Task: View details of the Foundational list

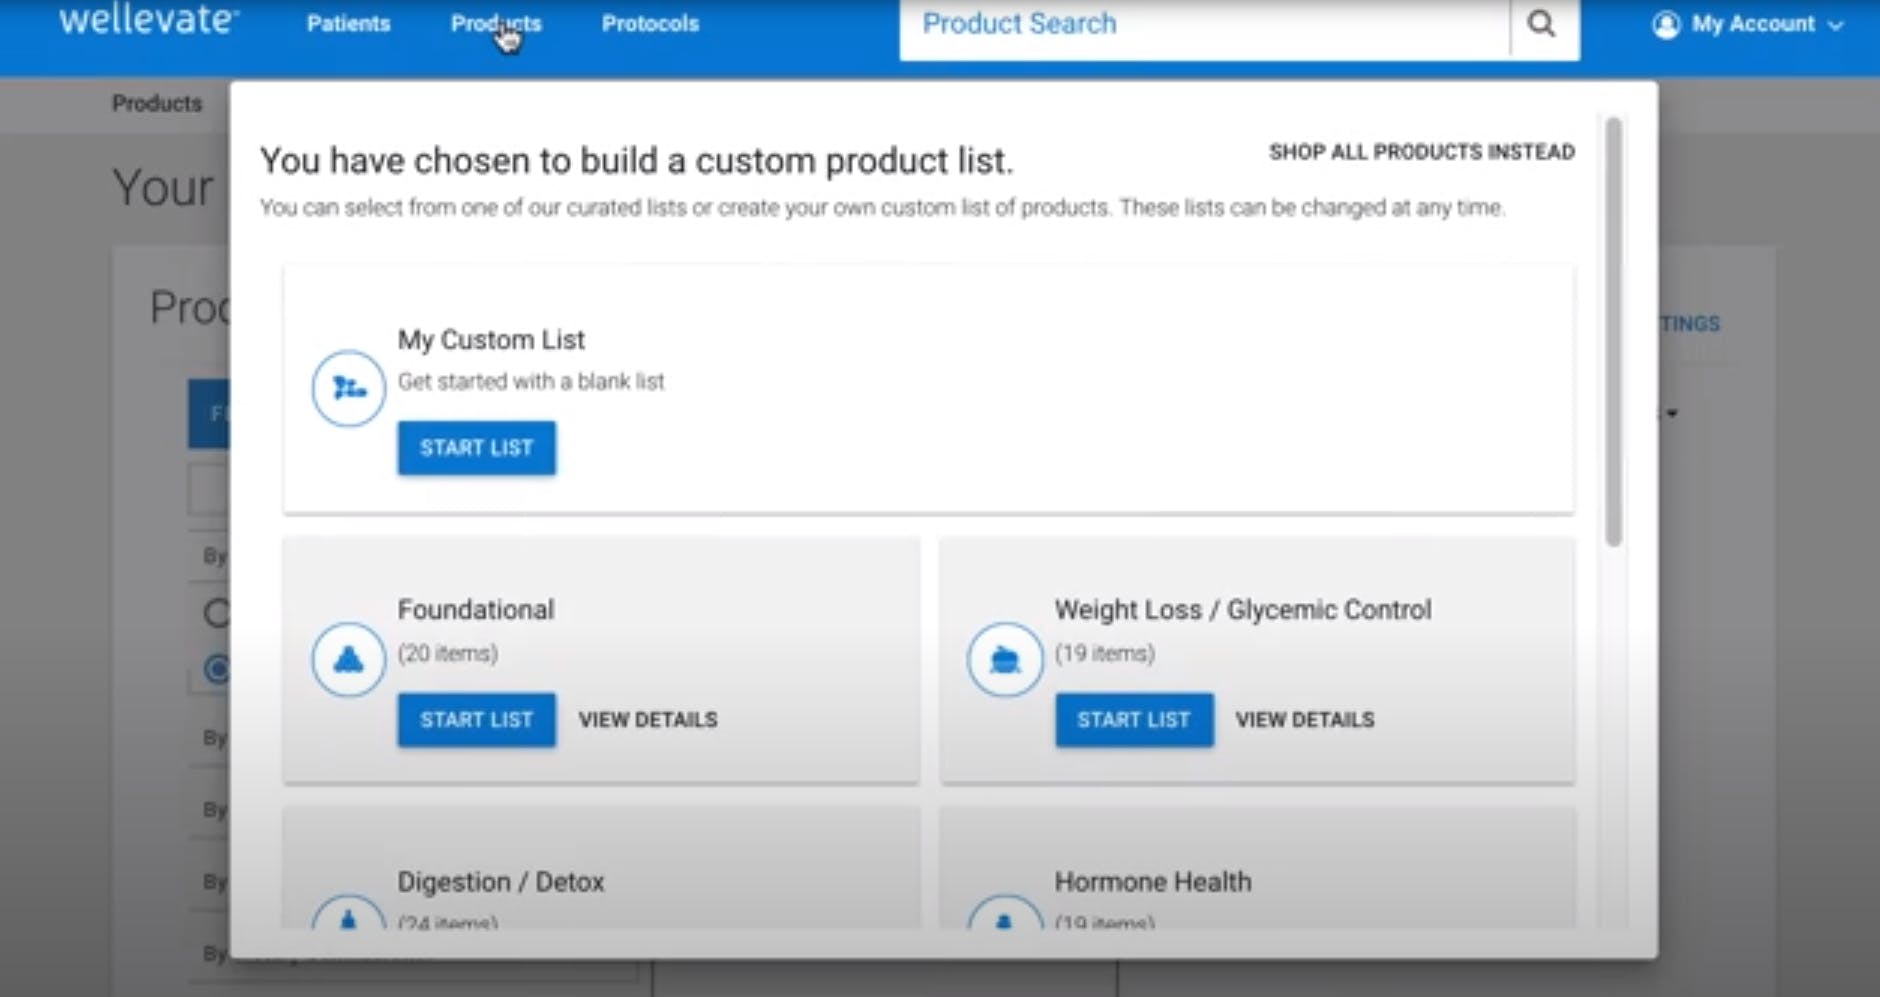Action: coord(648,719)
